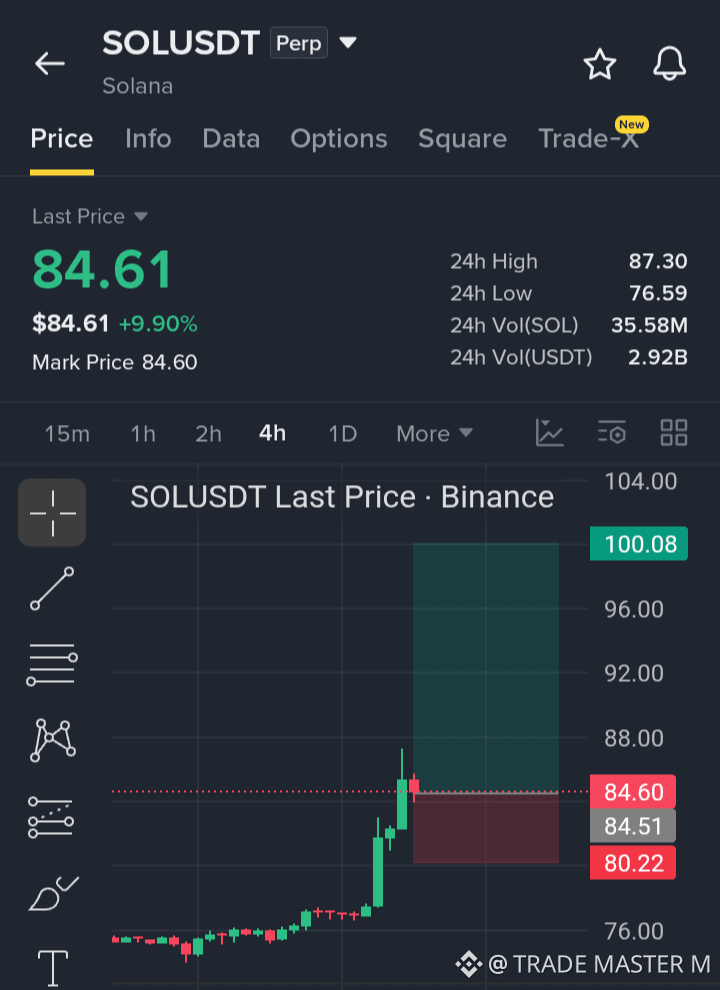Image resolution: width=720 pixels, height=990 pixels.
Task: Click the 24h Low value 76.59
Action: pyautogui.click(x=658, y=293)
